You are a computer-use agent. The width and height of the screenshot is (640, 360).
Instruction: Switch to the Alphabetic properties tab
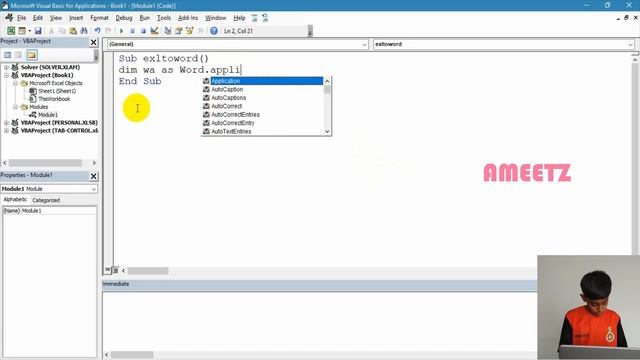click(15, 200)
